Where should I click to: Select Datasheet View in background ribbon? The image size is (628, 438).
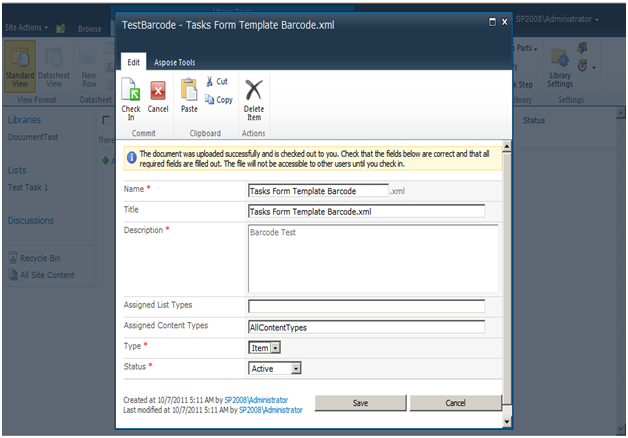pyautogui.click(x=54, y=66)
